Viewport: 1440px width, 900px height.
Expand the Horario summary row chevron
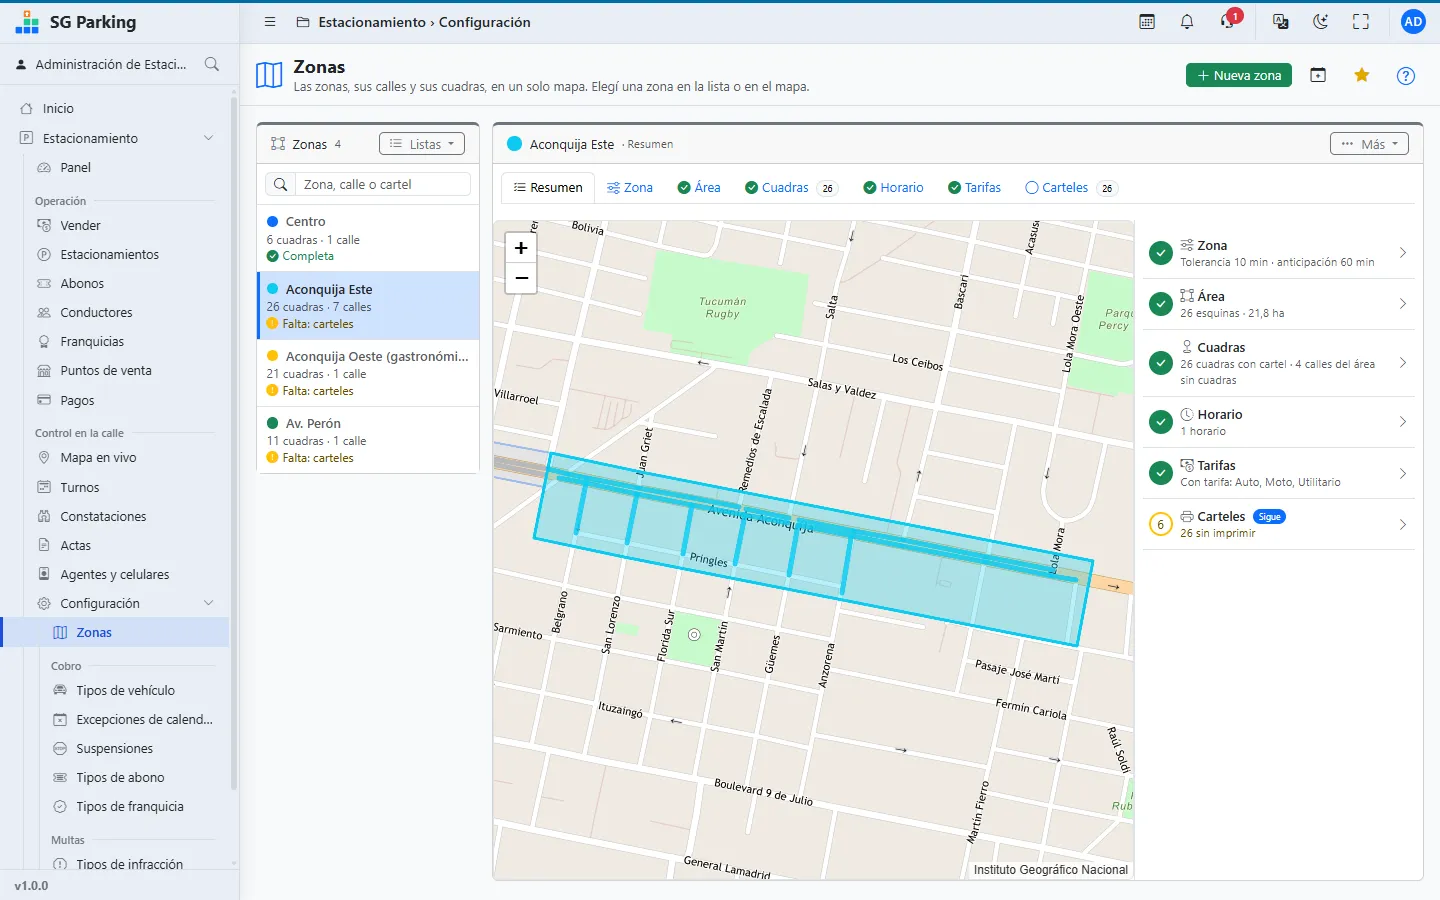tap(1403, 422)
